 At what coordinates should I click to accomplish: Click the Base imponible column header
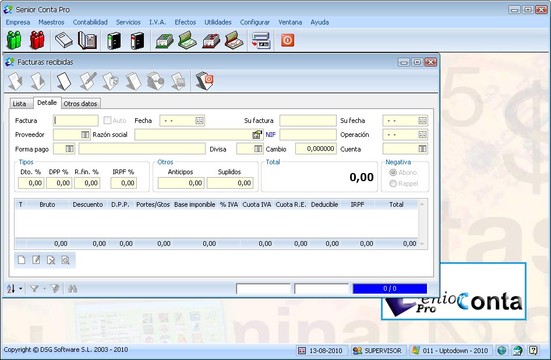(194, 205)
